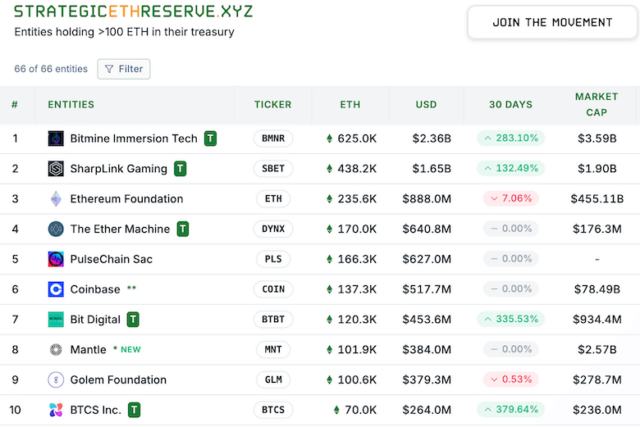
Task: Click the 100.6K ETH amount
Action: pyautogui.click(x=357, y=380)
